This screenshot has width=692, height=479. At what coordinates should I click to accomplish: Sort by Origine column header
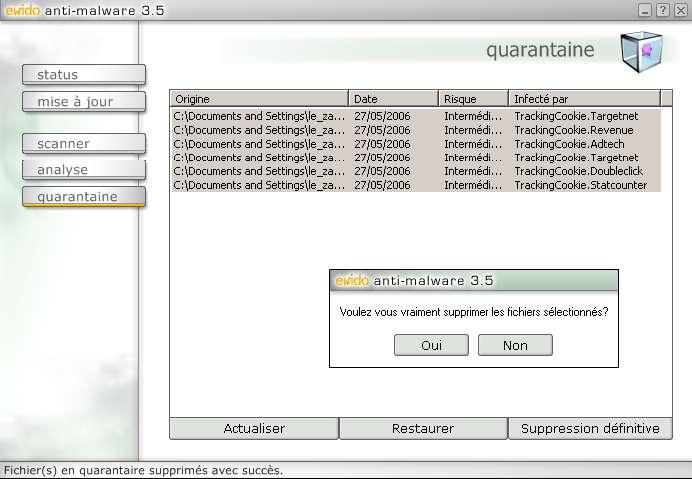pyautogui.click(x=259, y=98)
